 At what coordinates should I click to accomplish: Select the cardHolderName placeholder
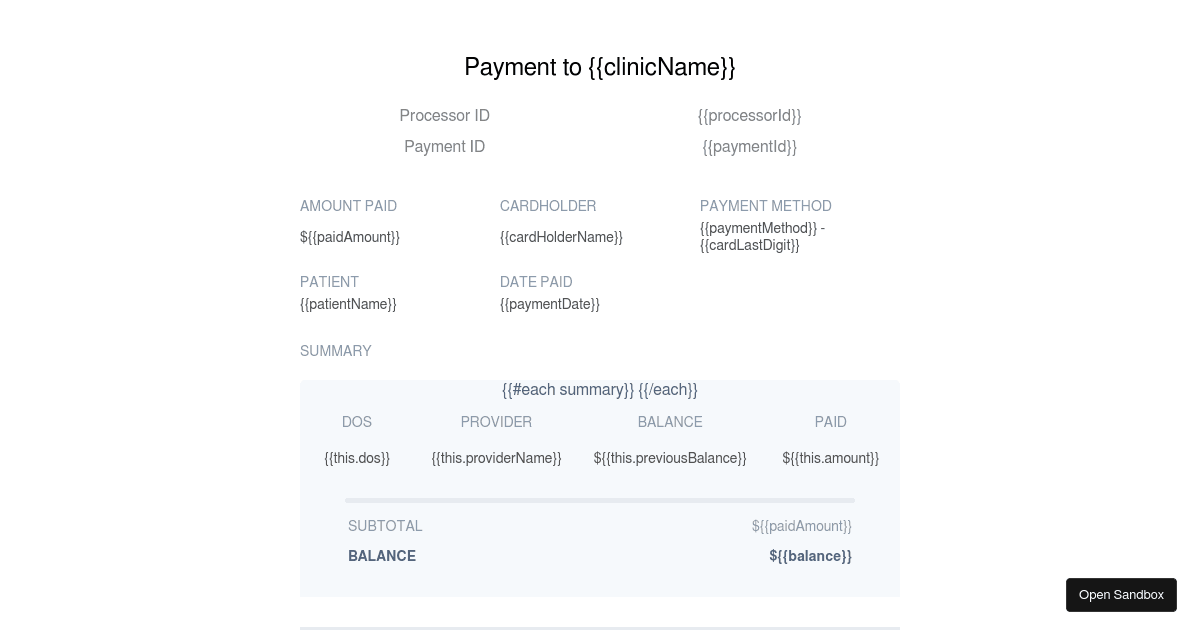click(x=561, y=237)
